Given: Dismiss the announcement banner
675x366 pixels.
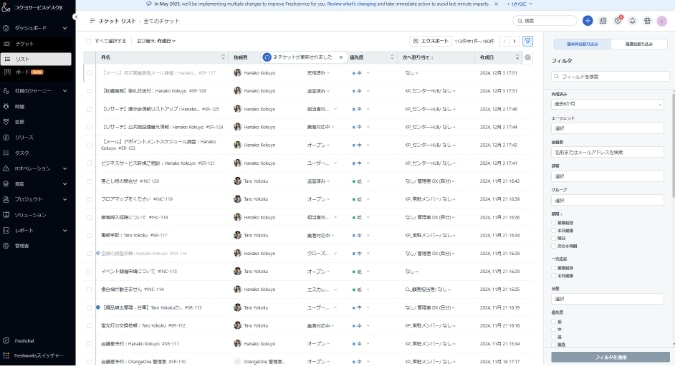Looking at the screenshot, I should point(496,4).
